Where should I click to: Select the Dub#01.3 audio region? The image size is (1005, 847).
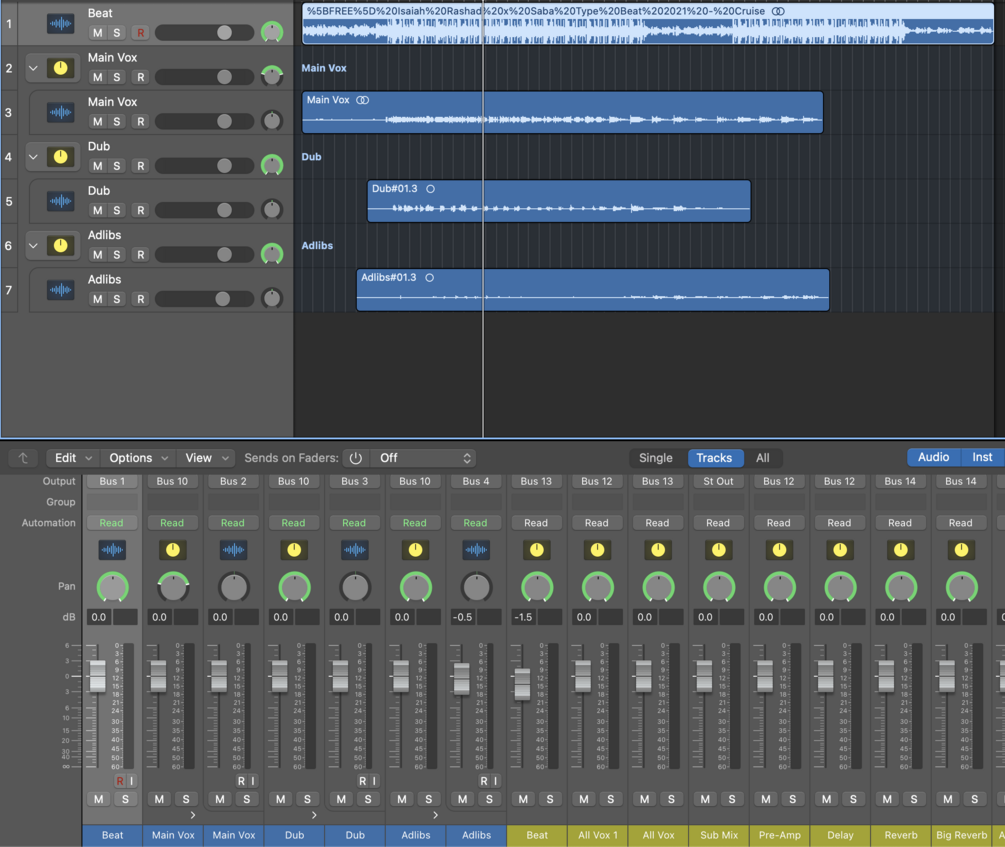[559, 201]
